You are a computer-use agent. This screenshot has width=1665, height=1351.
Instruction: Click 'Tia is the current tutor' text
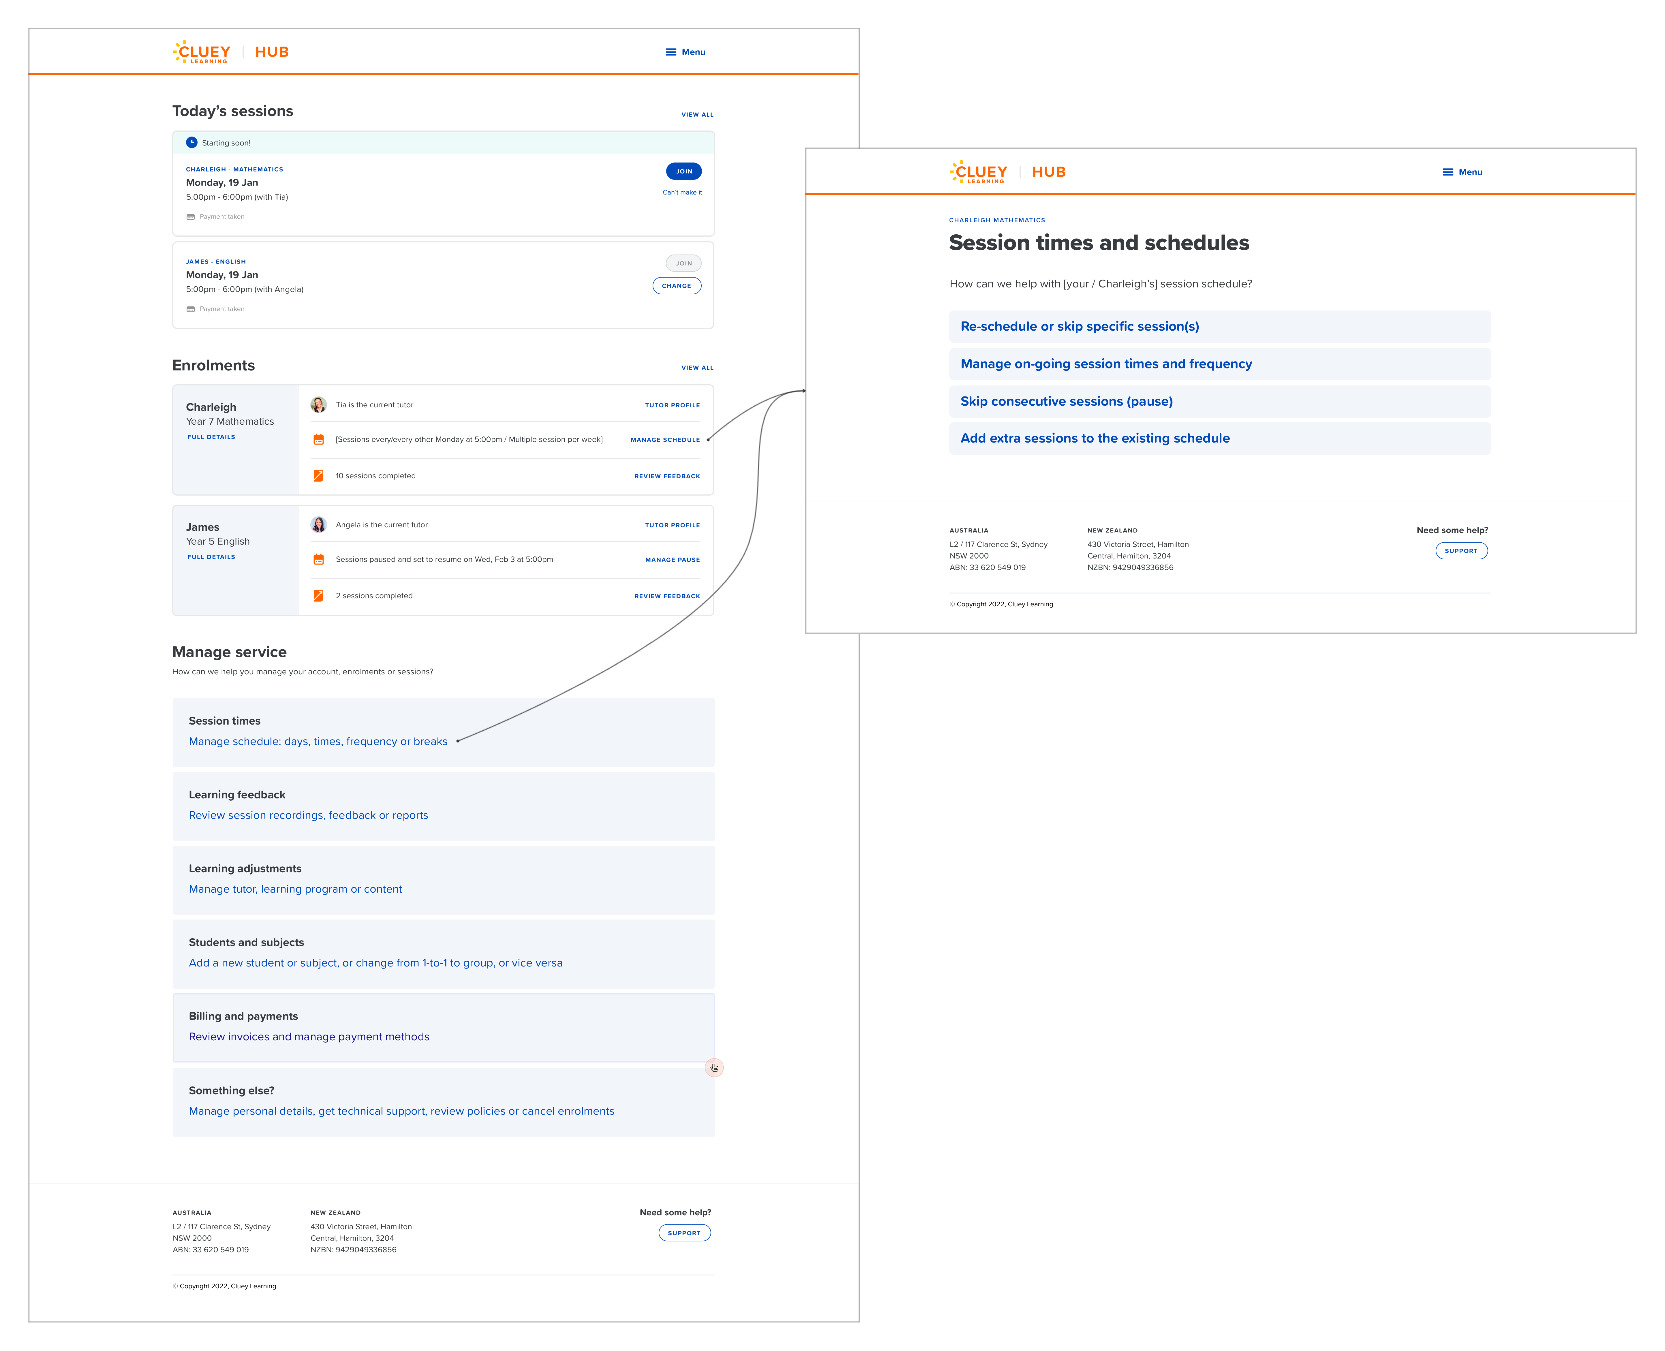pos(374,405)
